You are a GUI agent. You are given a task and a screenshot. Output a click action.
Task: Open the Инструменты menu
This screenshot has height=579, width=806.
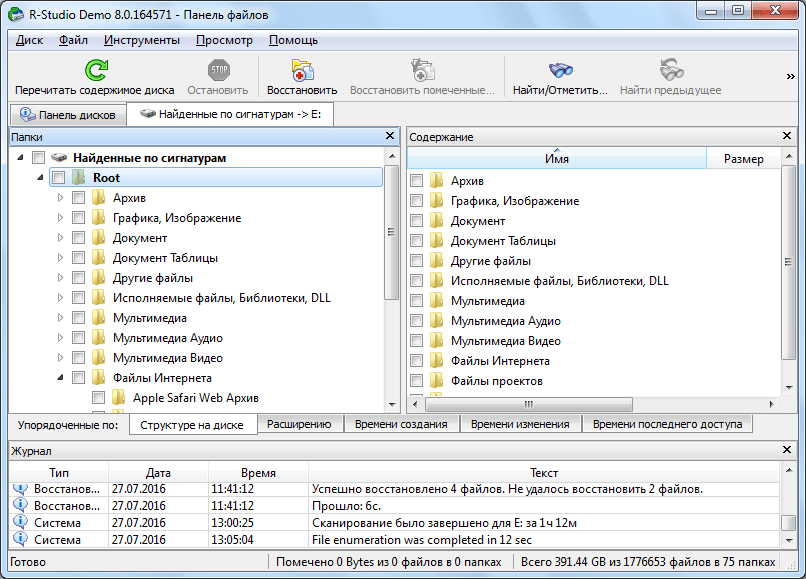tap(141, 40)
